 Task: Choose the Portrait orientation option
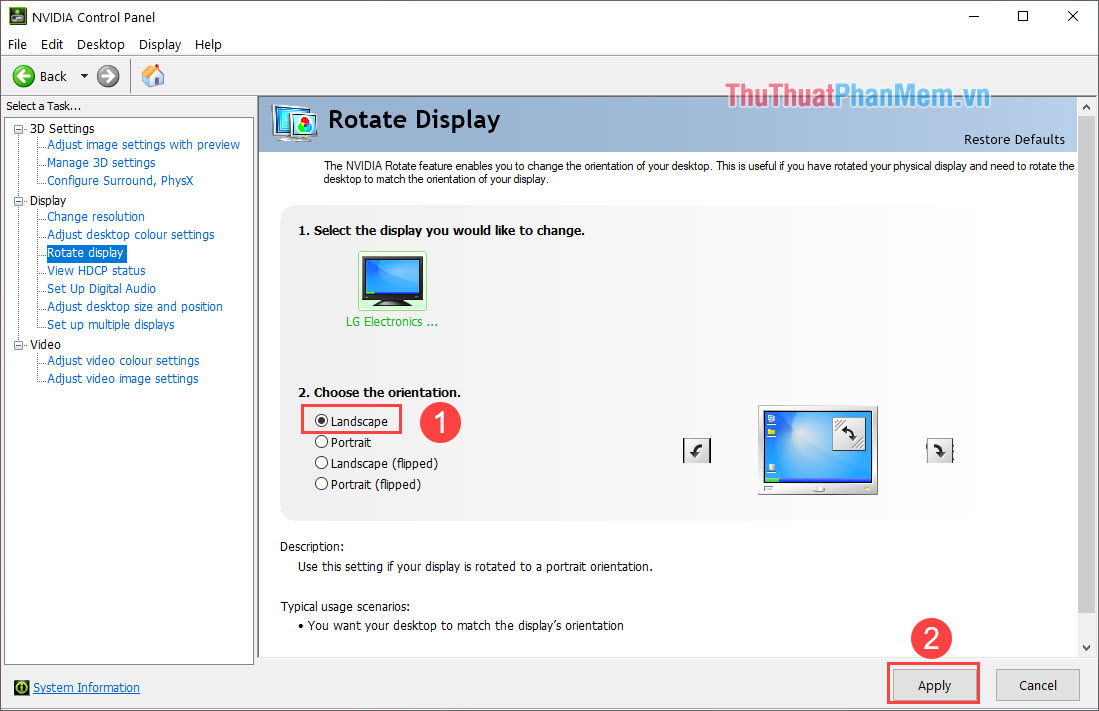click(x=322, y=442)
